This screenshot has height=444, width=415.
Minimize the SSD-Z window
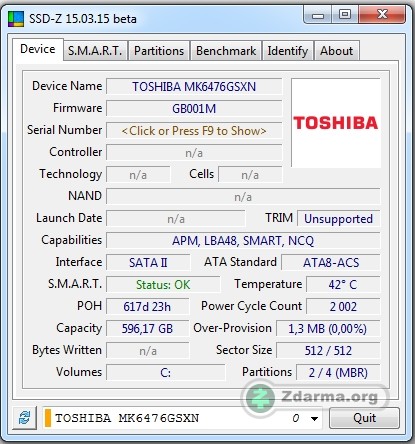(x=318, y=15)
